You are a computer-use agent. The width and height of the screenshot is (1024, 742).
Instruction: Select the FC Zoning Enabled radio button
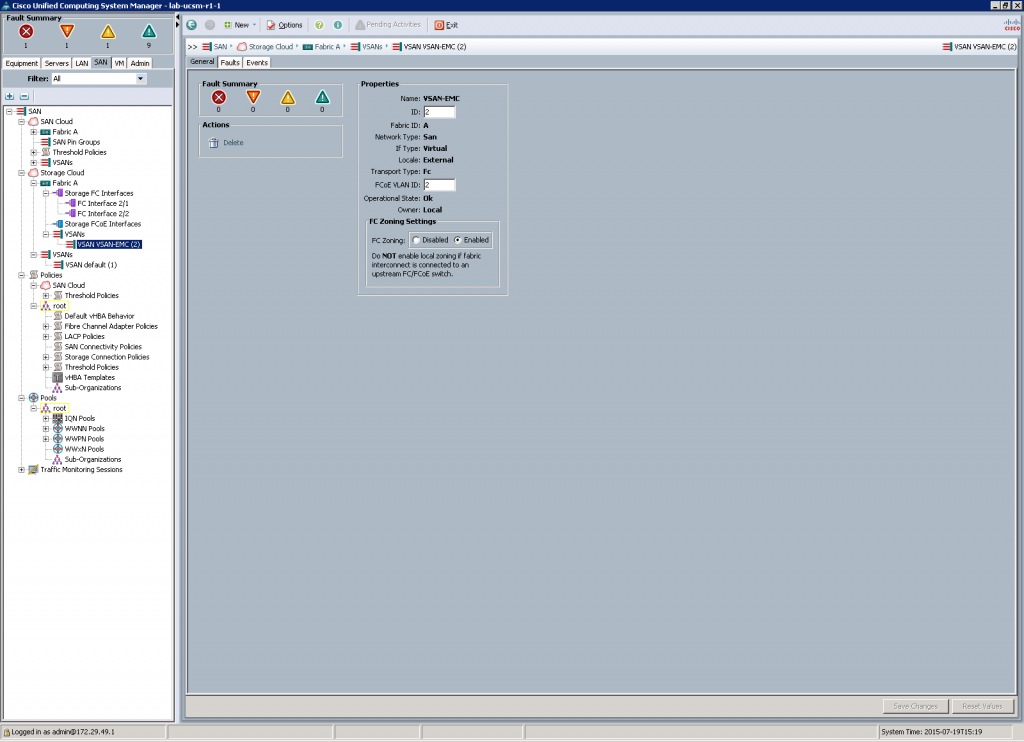(457, 240)
